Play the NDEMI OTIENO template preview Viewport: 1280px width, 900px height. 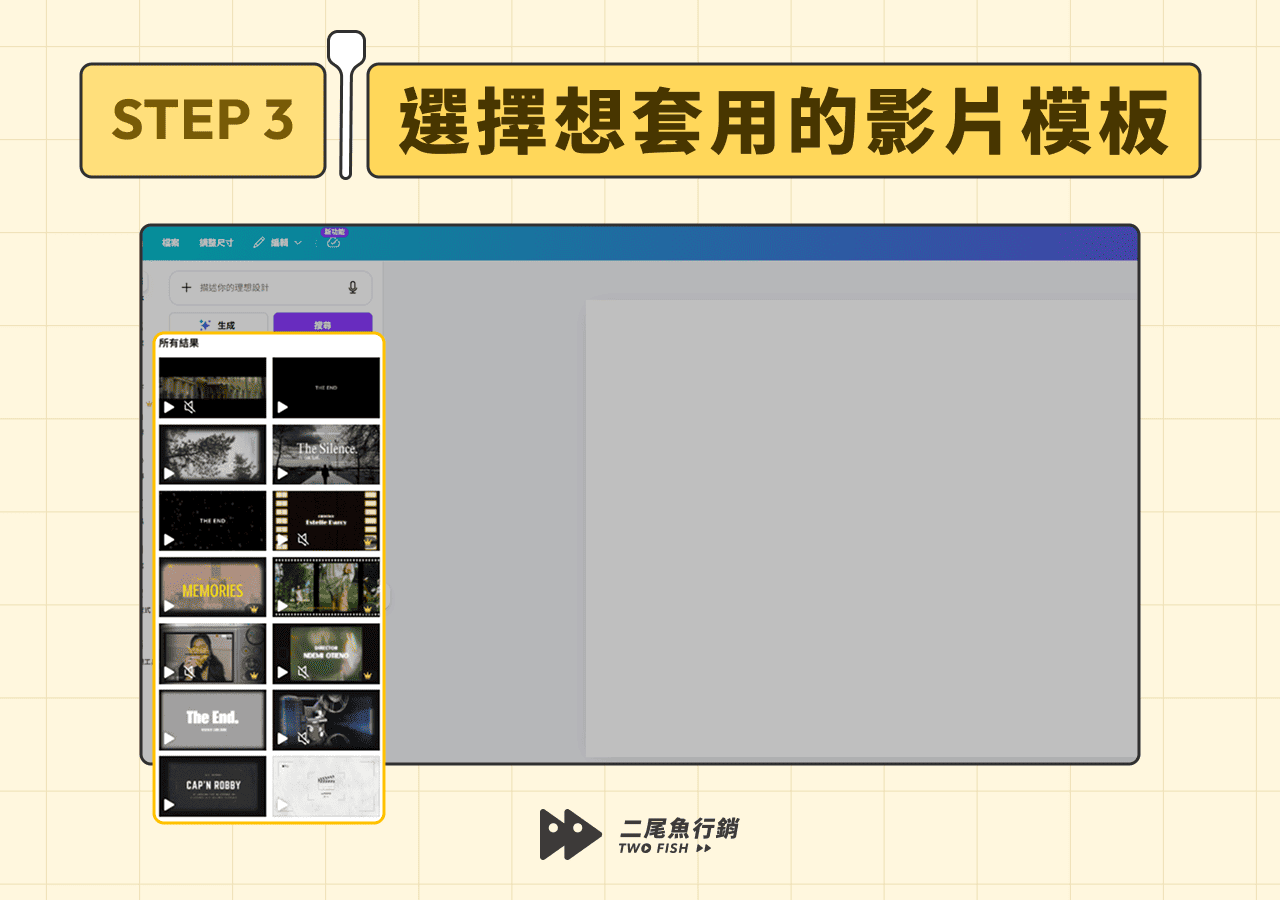283,672
